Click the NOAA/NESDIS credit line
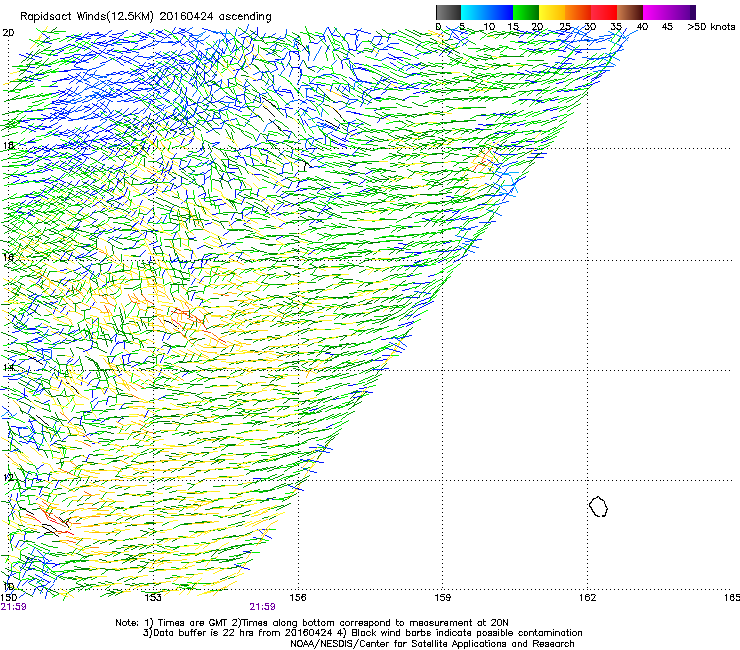The width and height of the screenshot is (740, 650). [432, 644]
